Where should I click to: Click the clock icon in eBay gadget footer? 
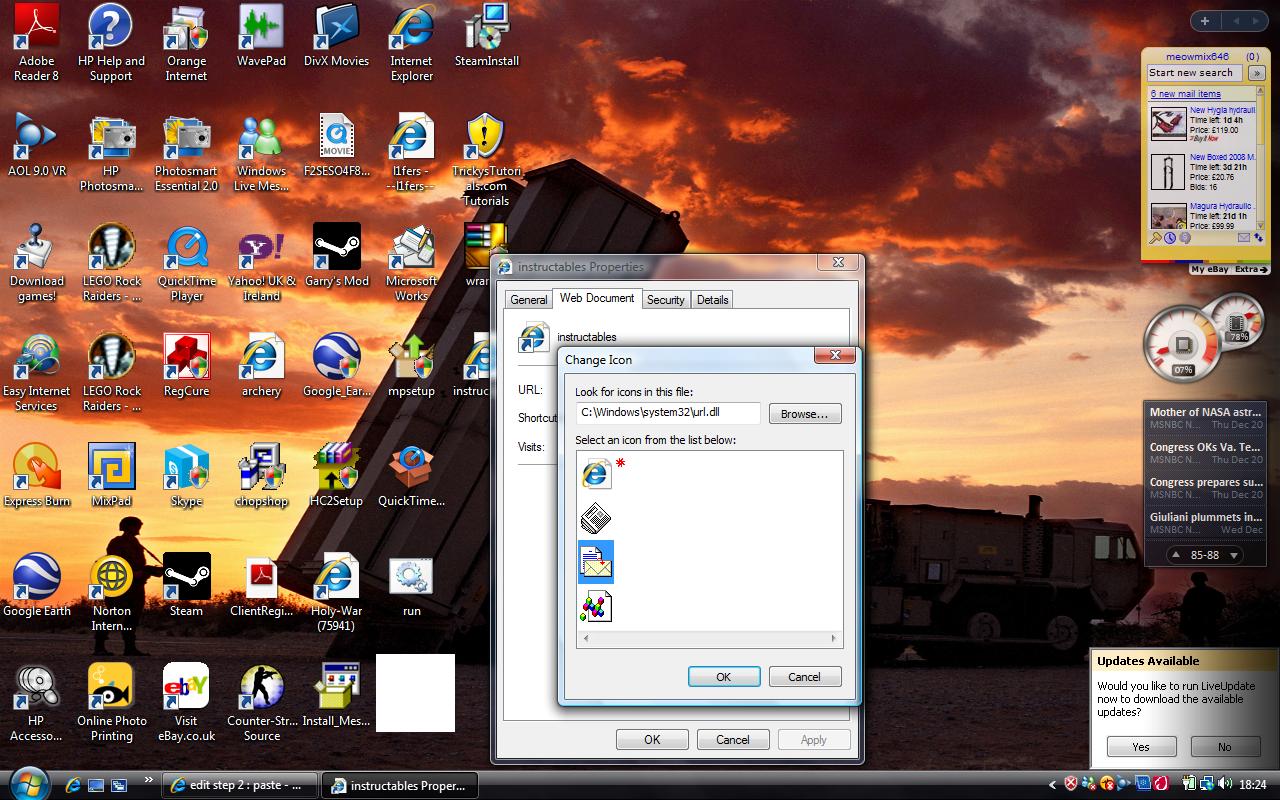[x=1170, y=238]
